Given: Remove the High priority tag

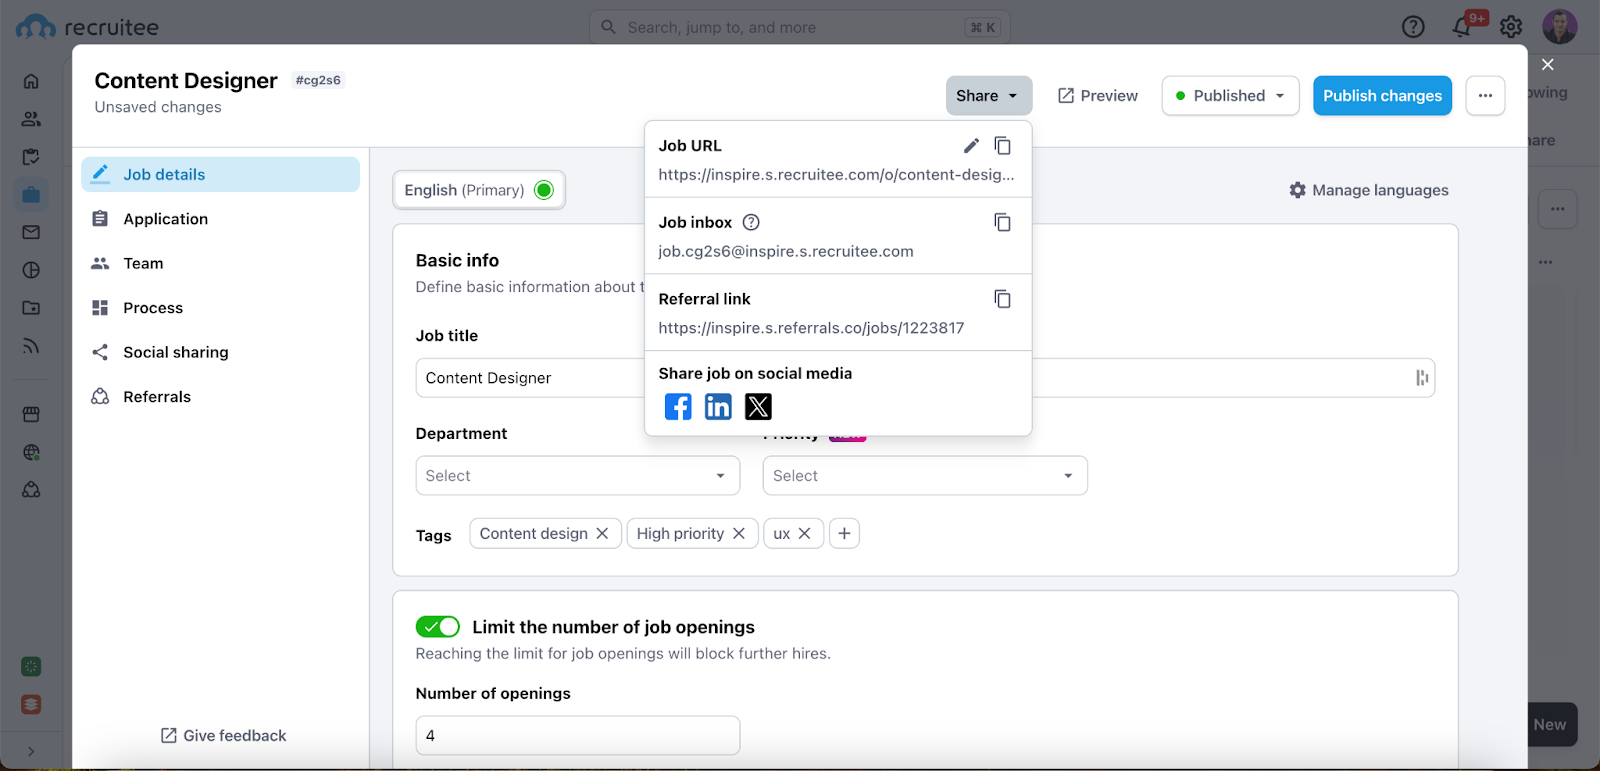Looking at the screenshot, I should (x=739, y=534).
